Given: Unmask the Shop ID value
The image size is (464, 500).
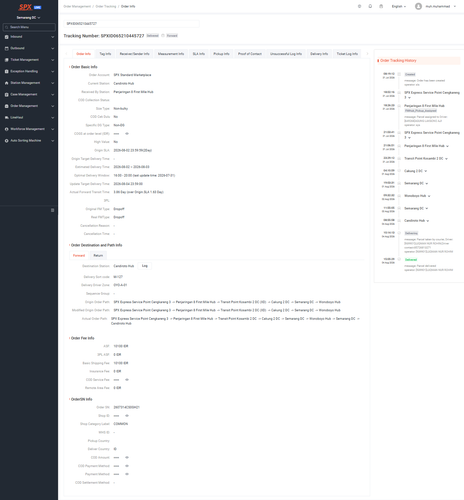Looking at the screenshot, I should click(127, 416).
